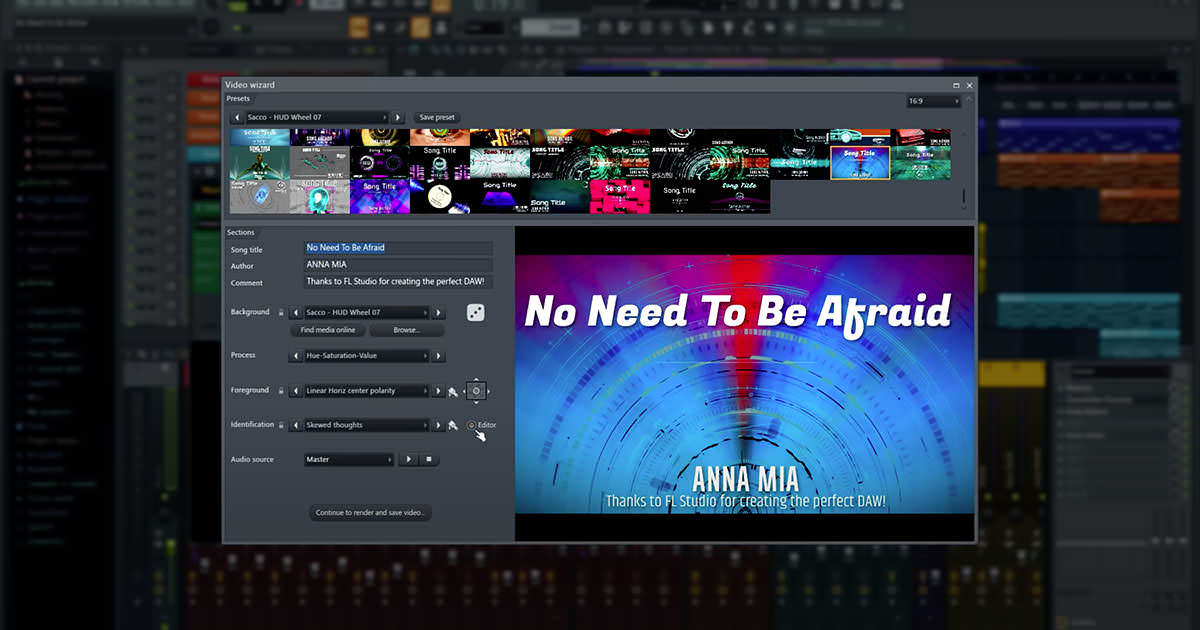Stop the audio source preview
Image resolution: width=1200 pixels, height=630 pixels.
coord(428,460)
